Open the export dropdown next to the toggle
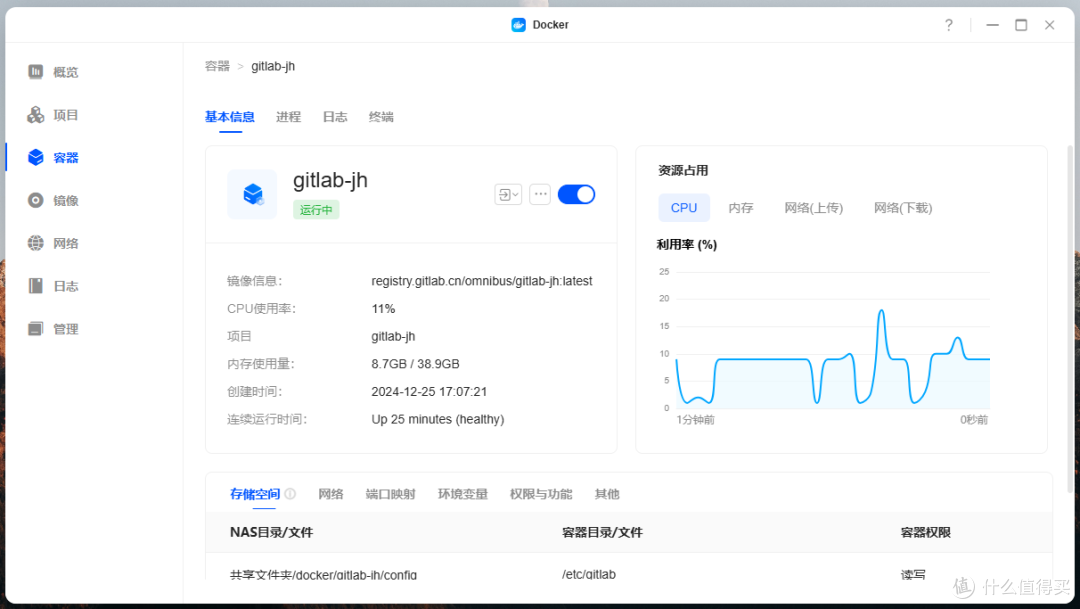 [508, 194]
